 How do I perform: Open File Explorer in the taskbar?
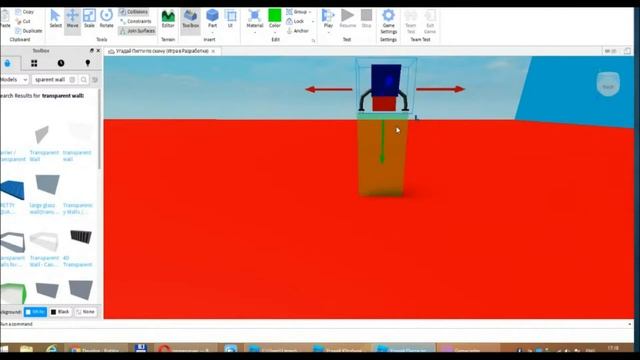[26, 349]
